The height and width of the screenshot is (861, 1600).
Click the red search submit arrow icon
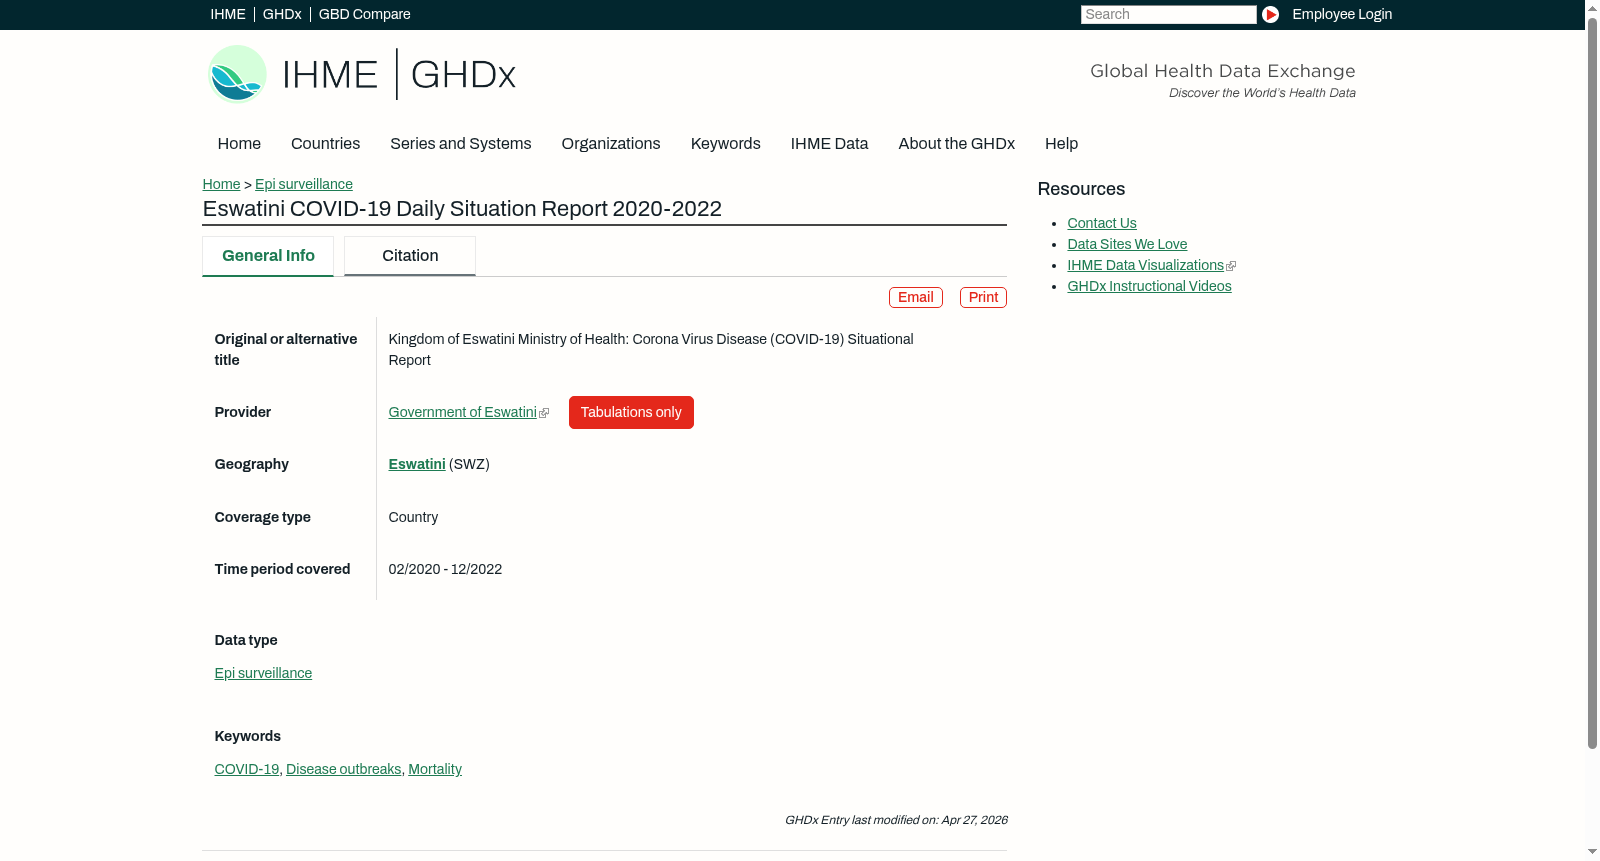[1270, 14]
